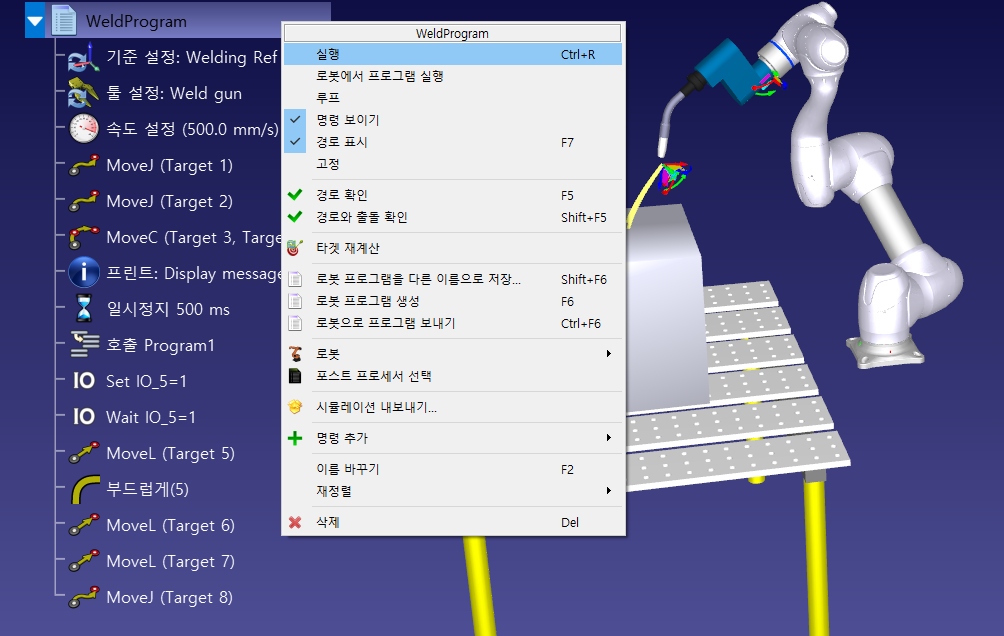
Task: Click the export simulation icon
Action: pos(295,407)
